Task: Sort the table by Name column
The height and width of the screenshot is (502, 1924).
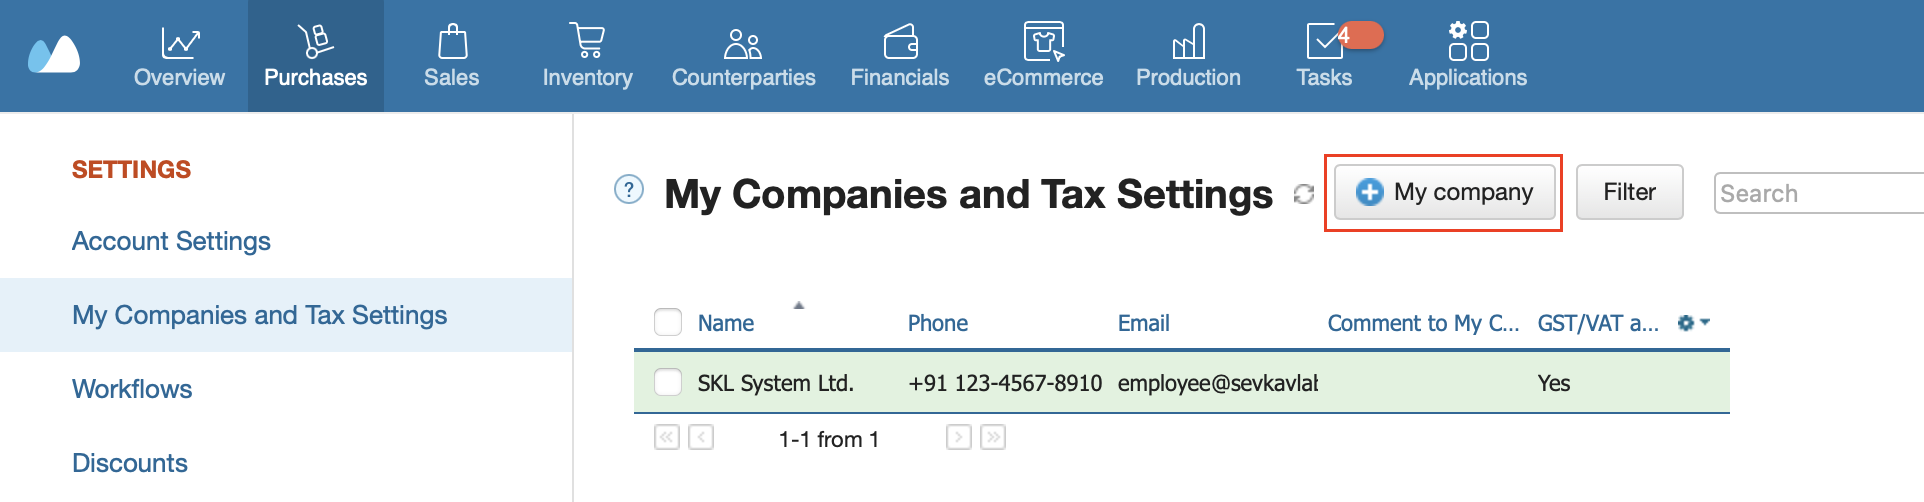Action: click(x=726, y=323)
